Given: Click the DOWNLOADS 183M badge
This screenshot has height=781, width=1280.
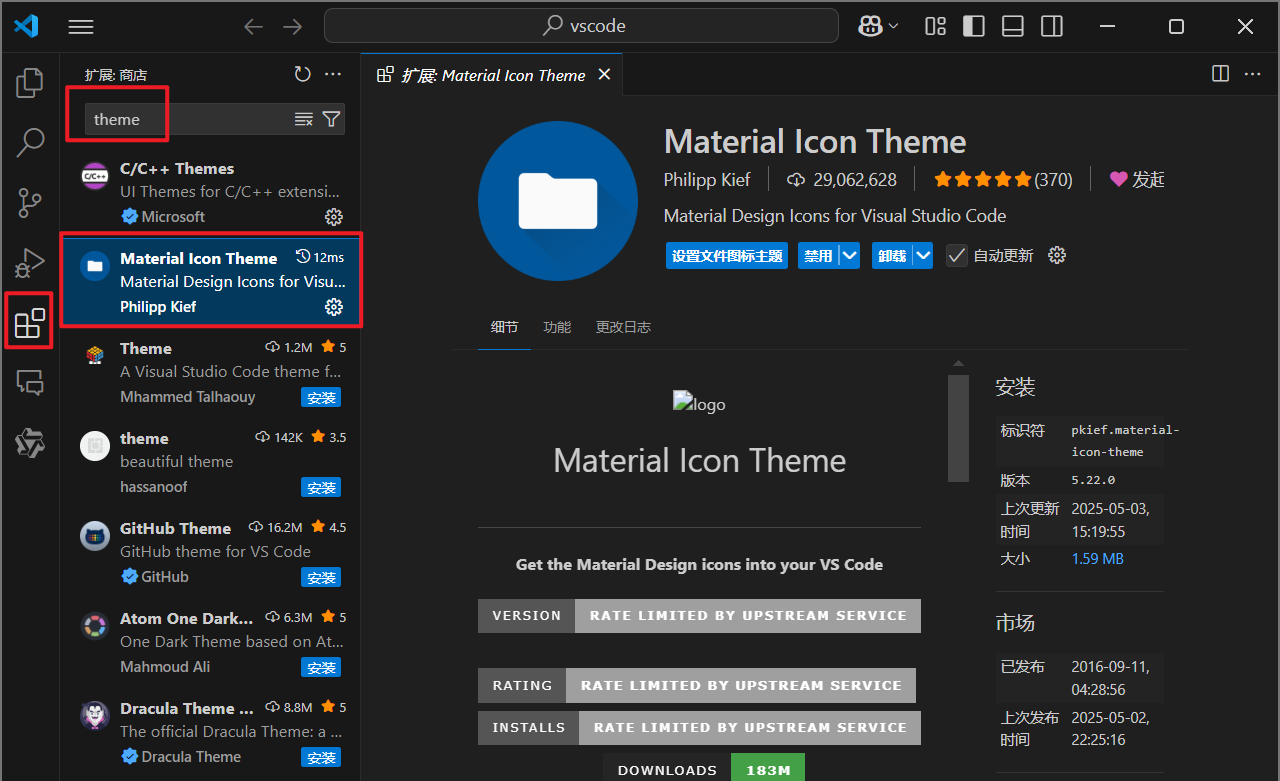Looking at the screenshot, I should 703,768.
